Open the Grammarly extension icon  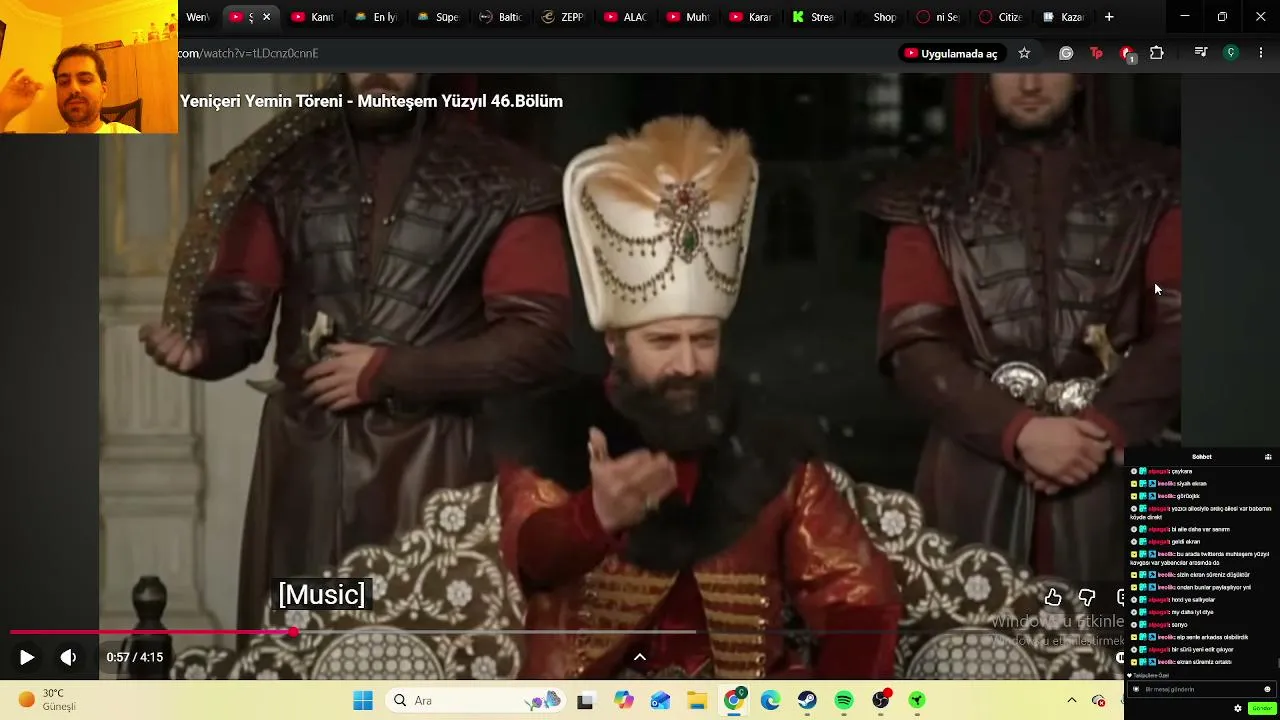pyautogui.click(x=1066, y=53)
